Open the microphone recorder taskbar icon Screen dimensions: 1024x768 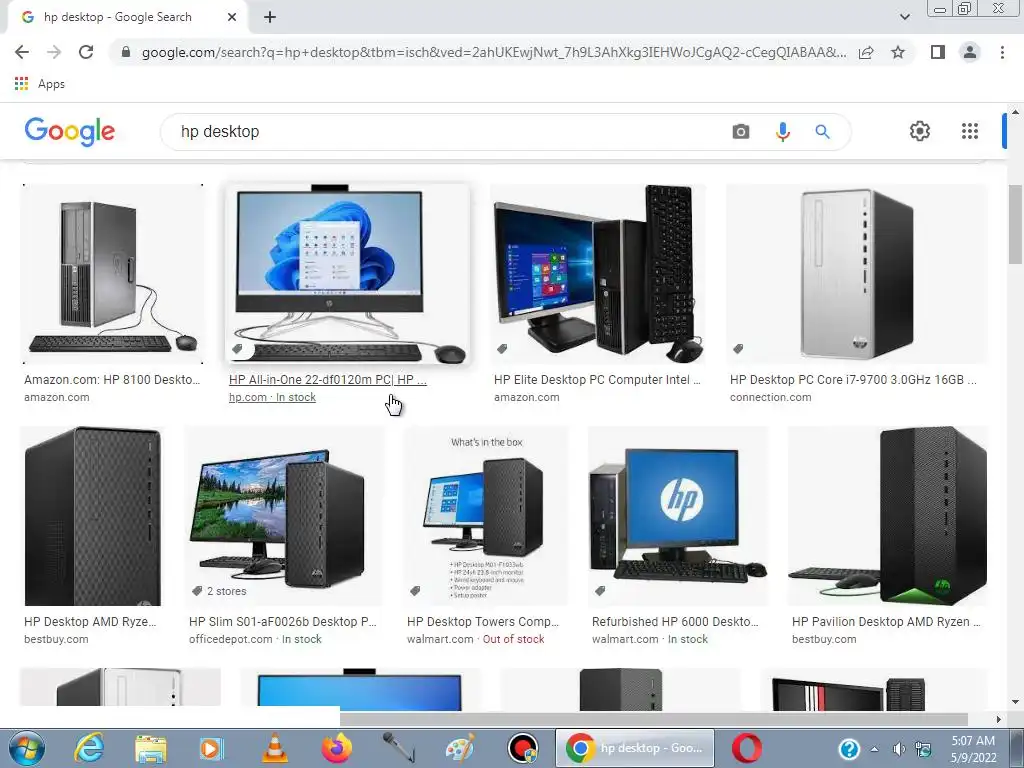click(x=399, y=748)
